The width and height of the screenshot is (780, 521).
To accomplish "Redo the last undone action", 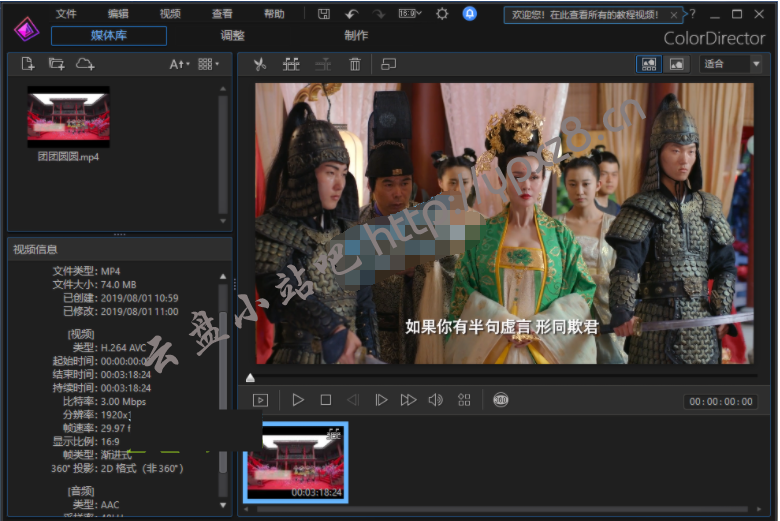I will pos(379,14).
